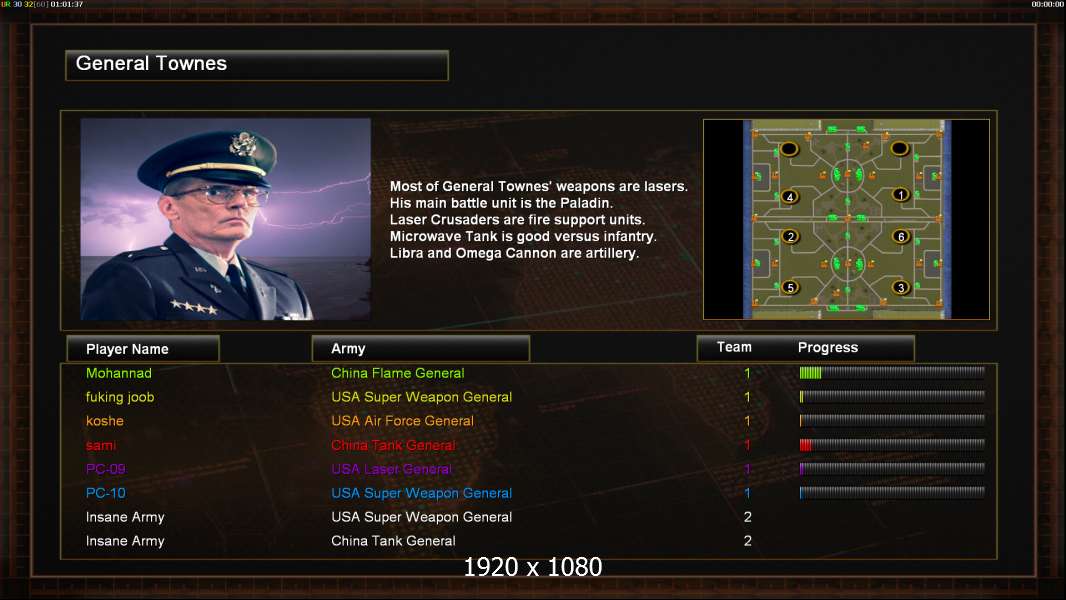Viewport: 1066px width, 600px height.
Task: Click the Team column label
Action: 734,347
